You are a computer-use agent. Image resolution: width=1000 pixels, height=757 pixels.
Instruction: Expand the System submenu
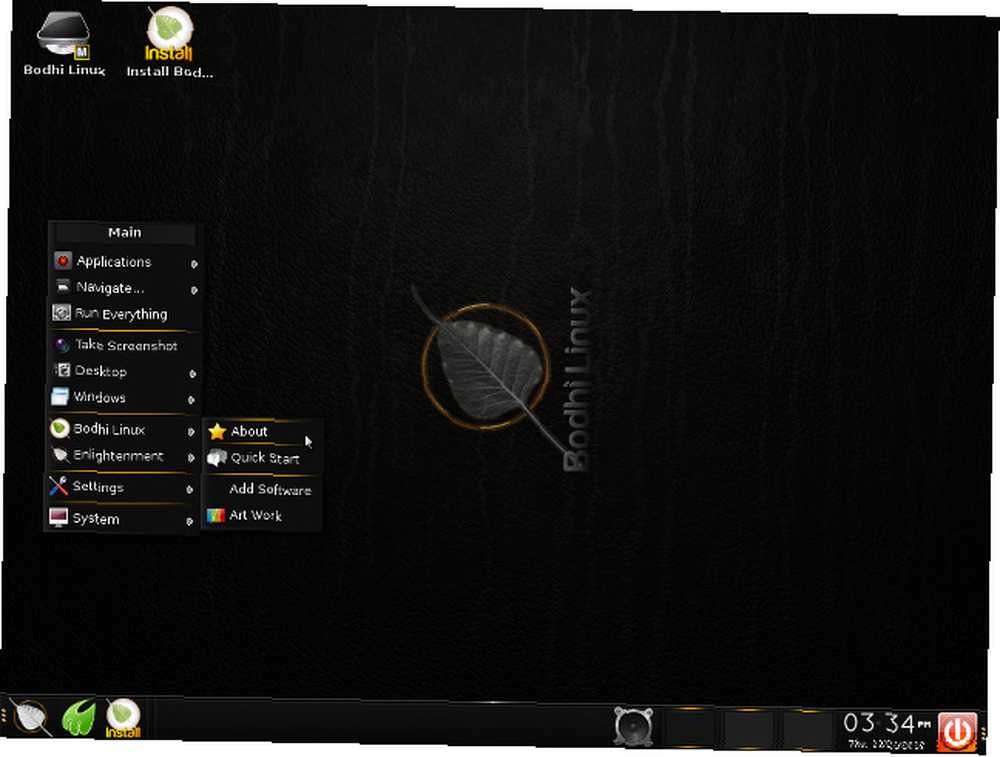121,518
